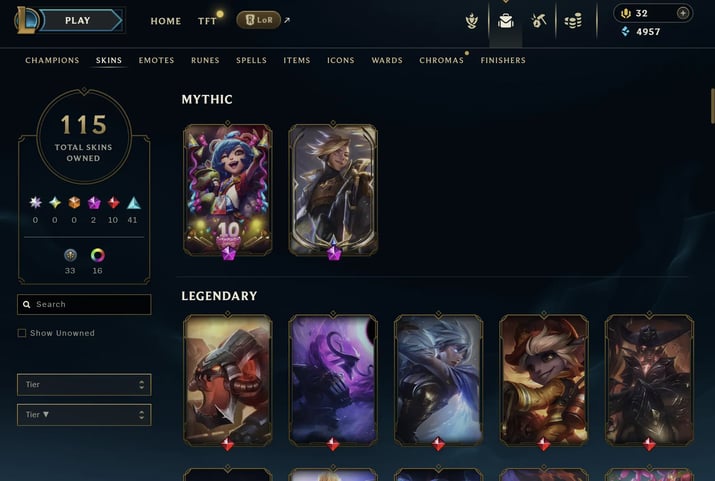Expand the Tier ▼ sort dropdown
Image resolution: width=715 pixels, height=481 pixels.
84,414
